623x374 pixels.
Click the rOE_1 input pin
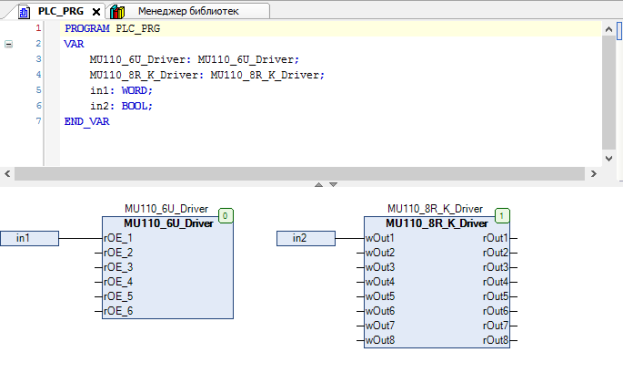118,238
